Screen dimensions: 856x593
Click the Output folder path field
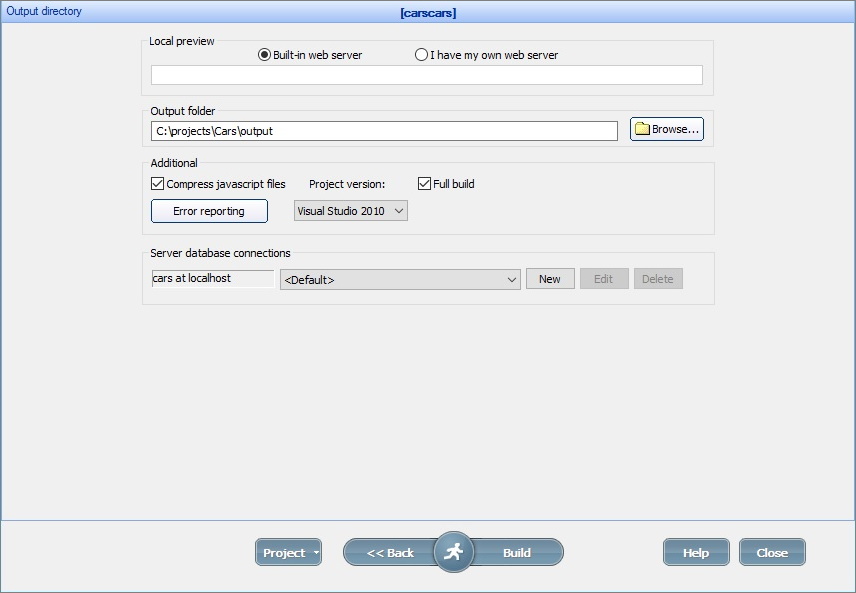tap(384, 131)
